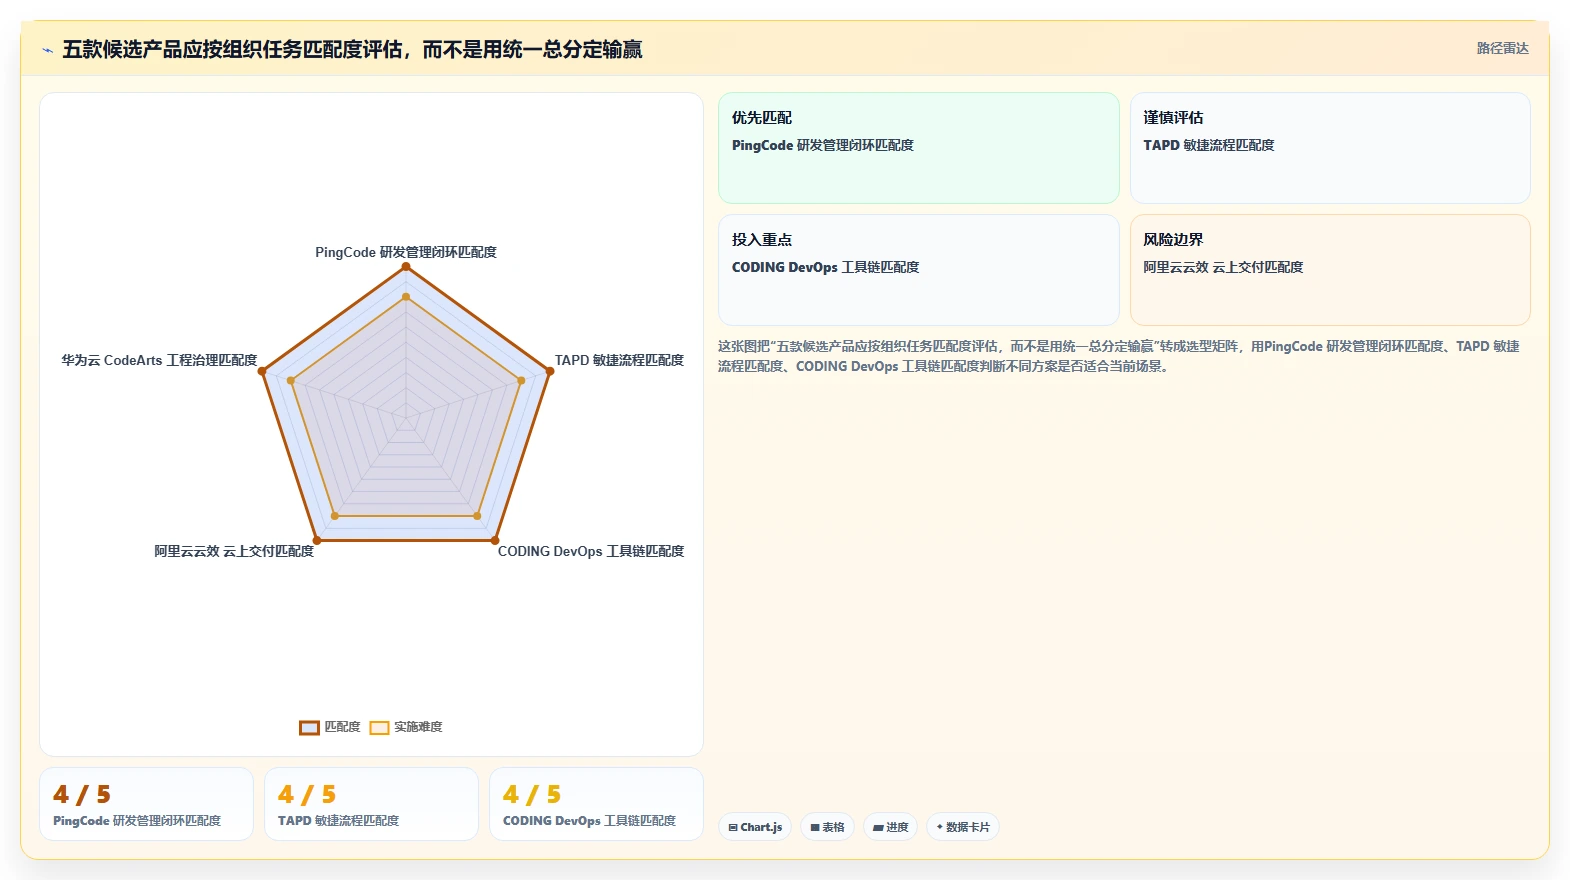1570x880 pixels.
Task: Click the PingCode radar axis label
Action: [406, 252]
